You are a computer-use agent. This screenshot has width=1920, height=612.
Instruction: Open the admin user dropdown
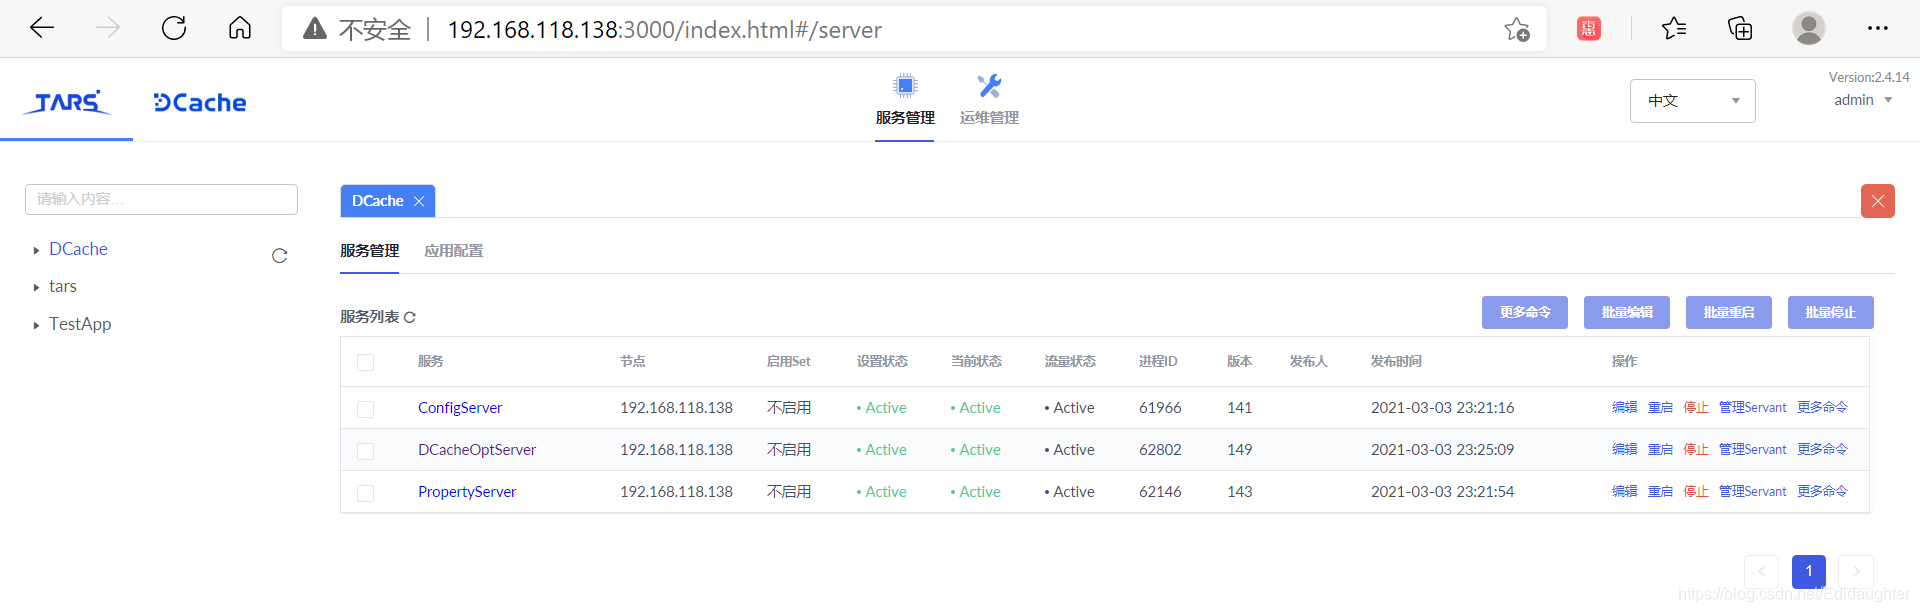point(1863,100)
